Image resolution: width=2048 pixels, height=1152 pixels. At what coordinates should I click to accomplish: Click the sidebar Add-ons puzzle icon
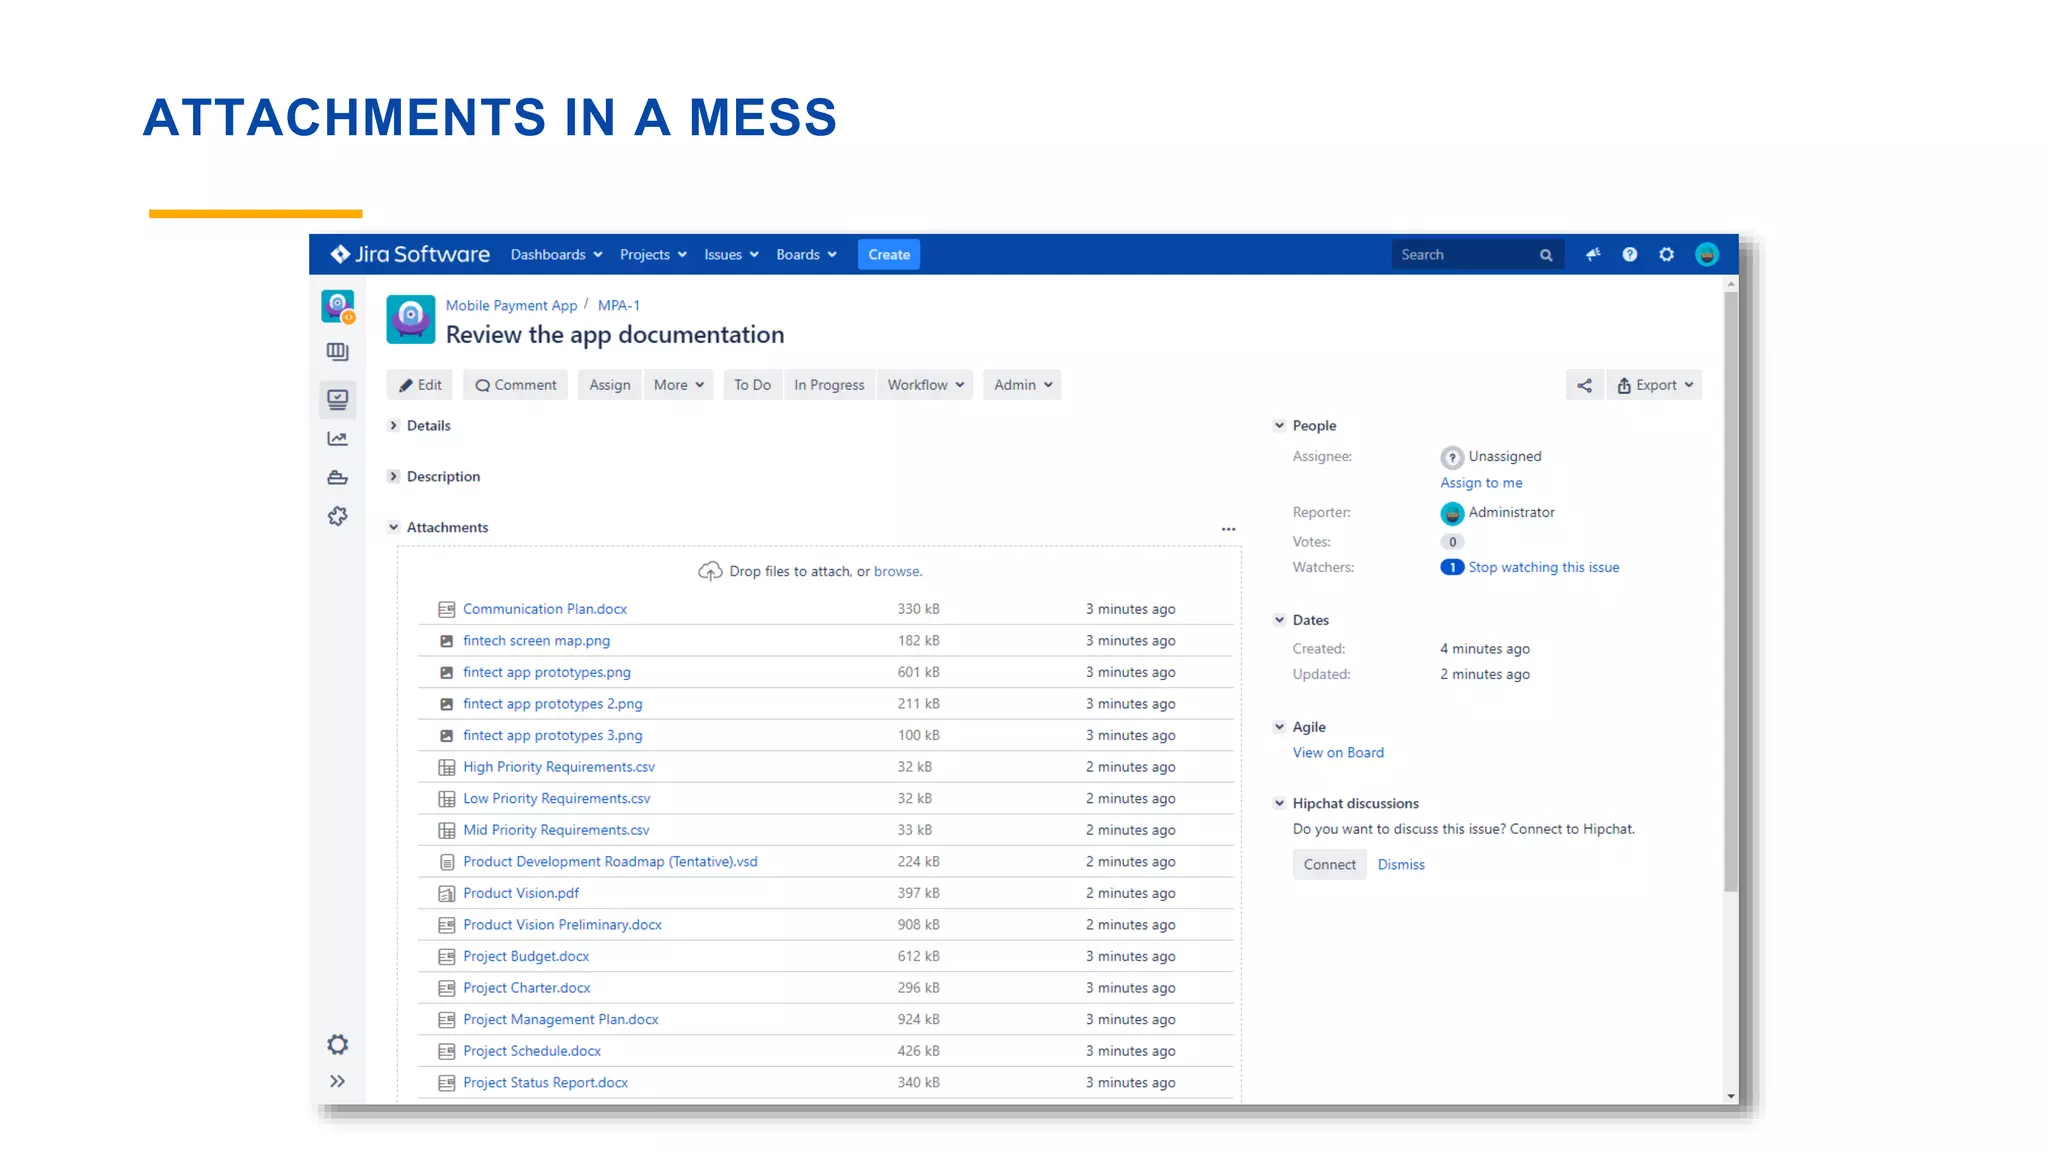click(338, 516)
